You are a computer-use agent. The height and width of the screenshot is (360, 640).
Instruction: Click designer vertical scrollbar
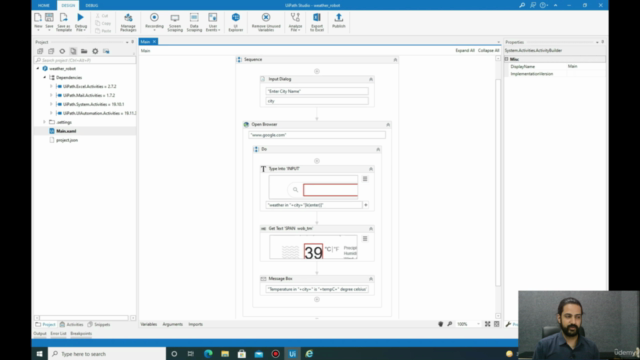tap(498, 183)
